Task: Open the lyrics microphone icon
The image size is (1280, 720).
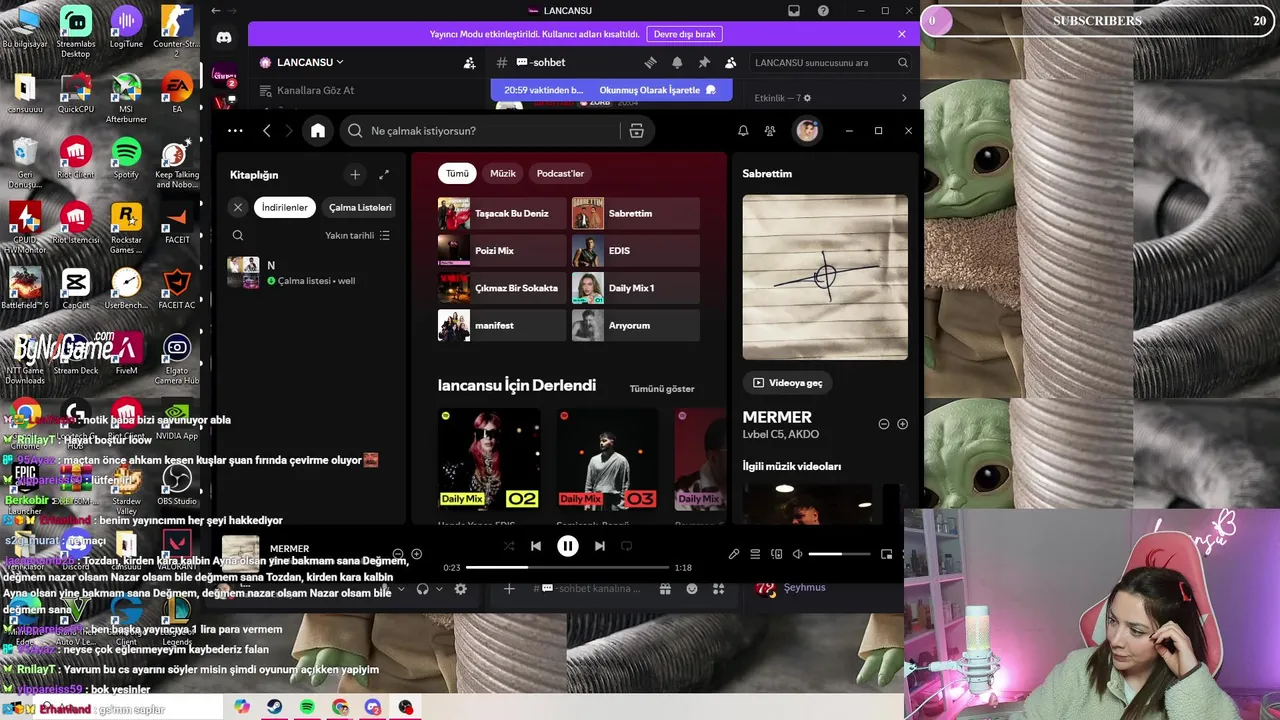Action: [734, 554]
